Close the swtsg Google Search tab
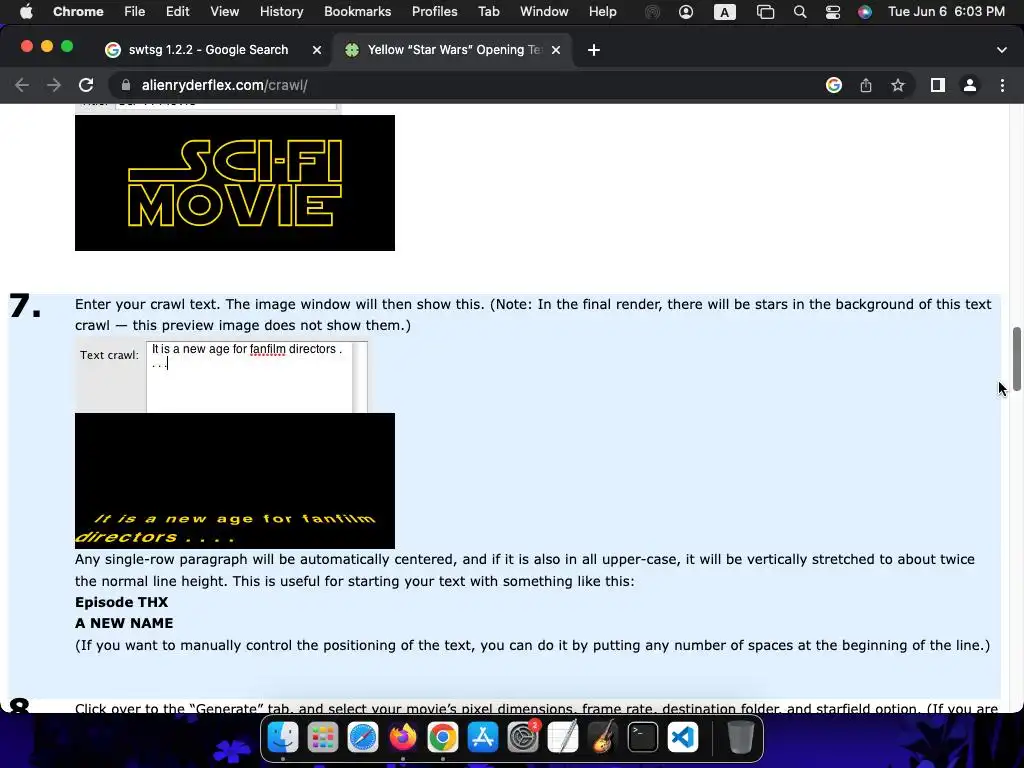1024x768 pixels. pyautogui.click(x=317, y=50)
